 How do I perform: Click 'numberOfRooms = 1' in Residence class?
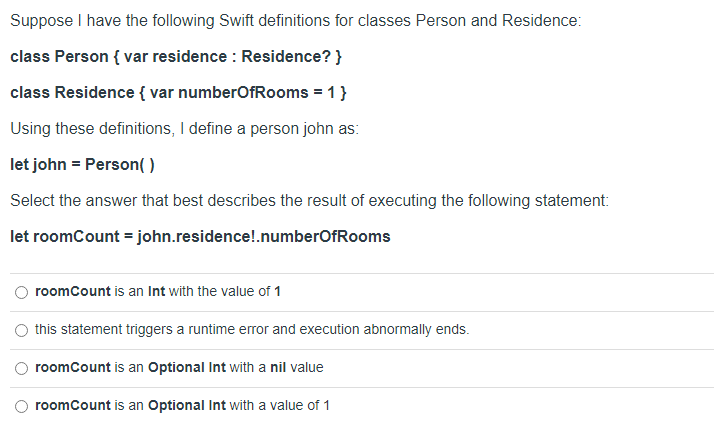click(257, 93)
